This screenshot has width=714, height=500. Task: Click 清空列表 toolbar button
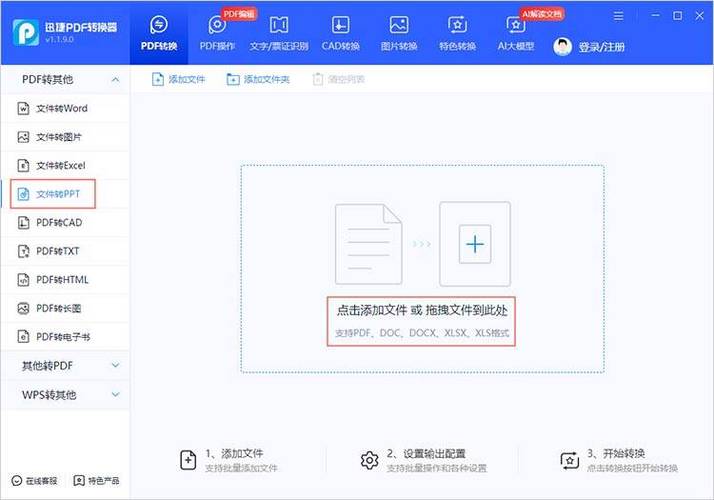338,79
